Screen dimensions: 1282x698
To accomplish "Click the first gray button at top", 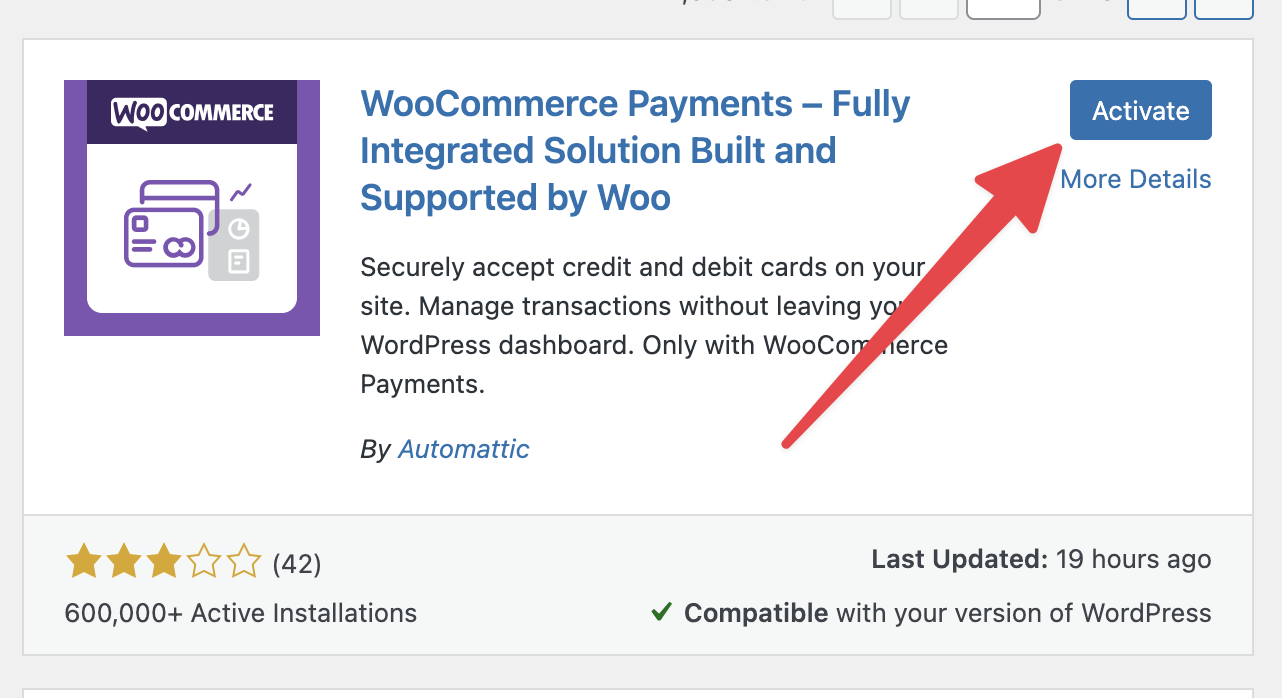I will (861, 9).
